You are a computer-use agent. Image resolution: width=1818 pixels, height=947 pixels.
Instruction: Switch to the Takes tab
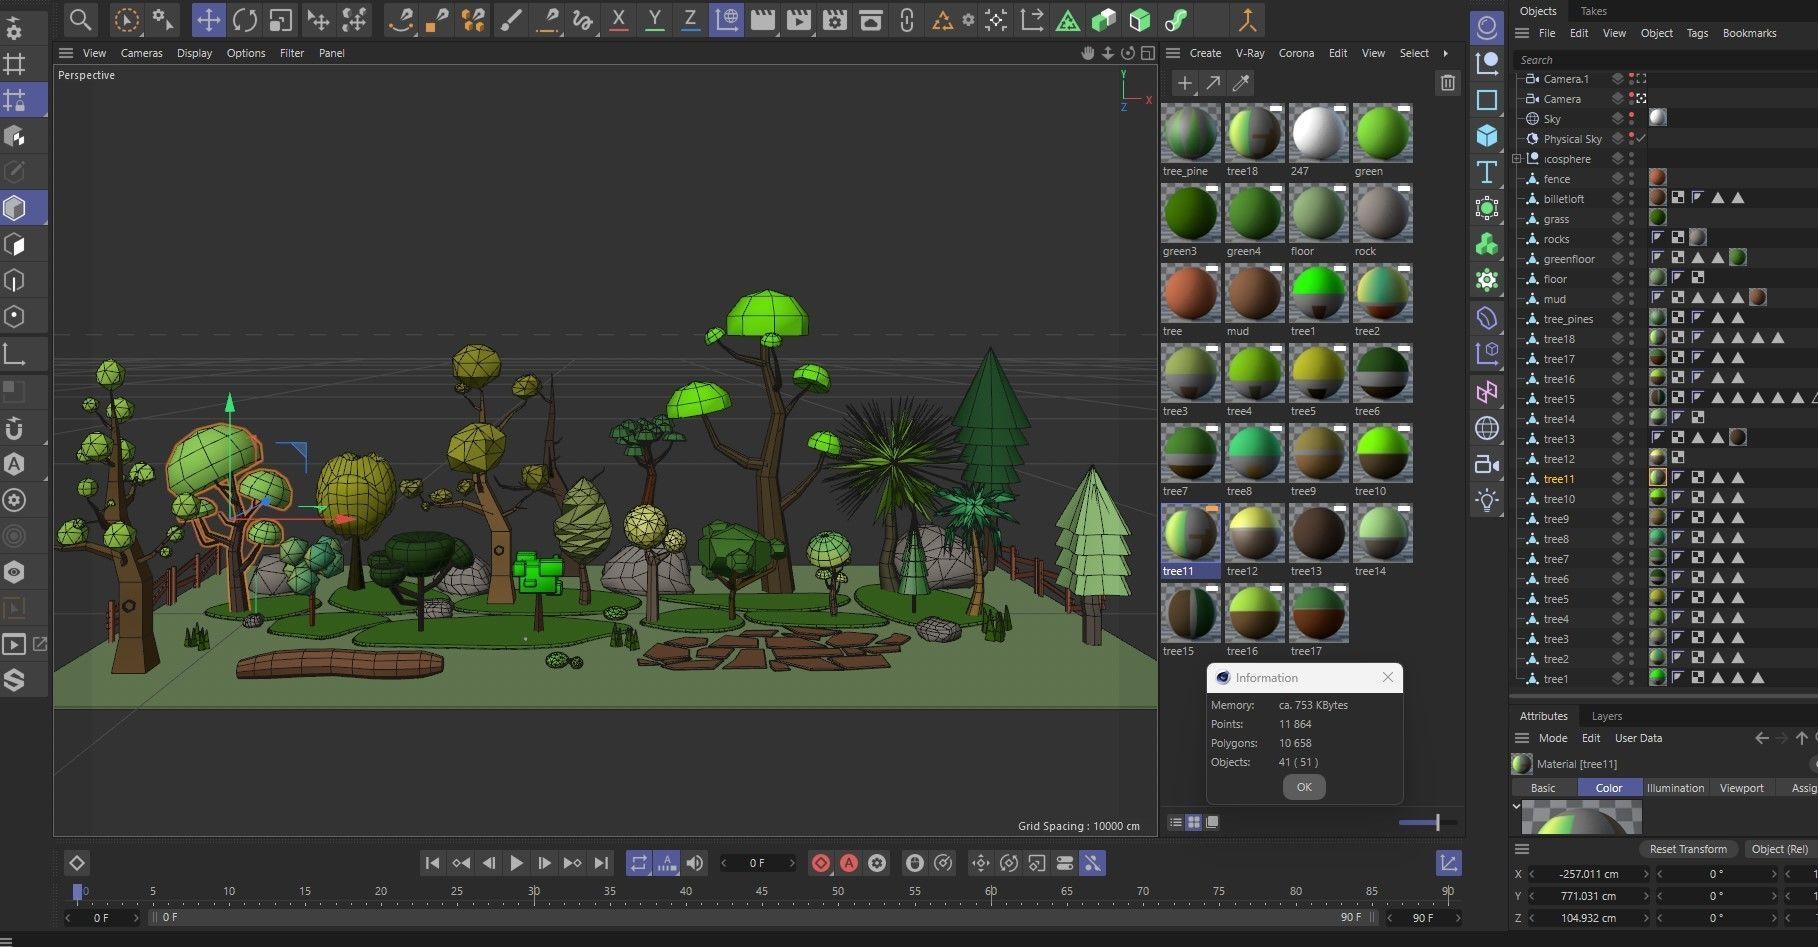coord(1593,11)
